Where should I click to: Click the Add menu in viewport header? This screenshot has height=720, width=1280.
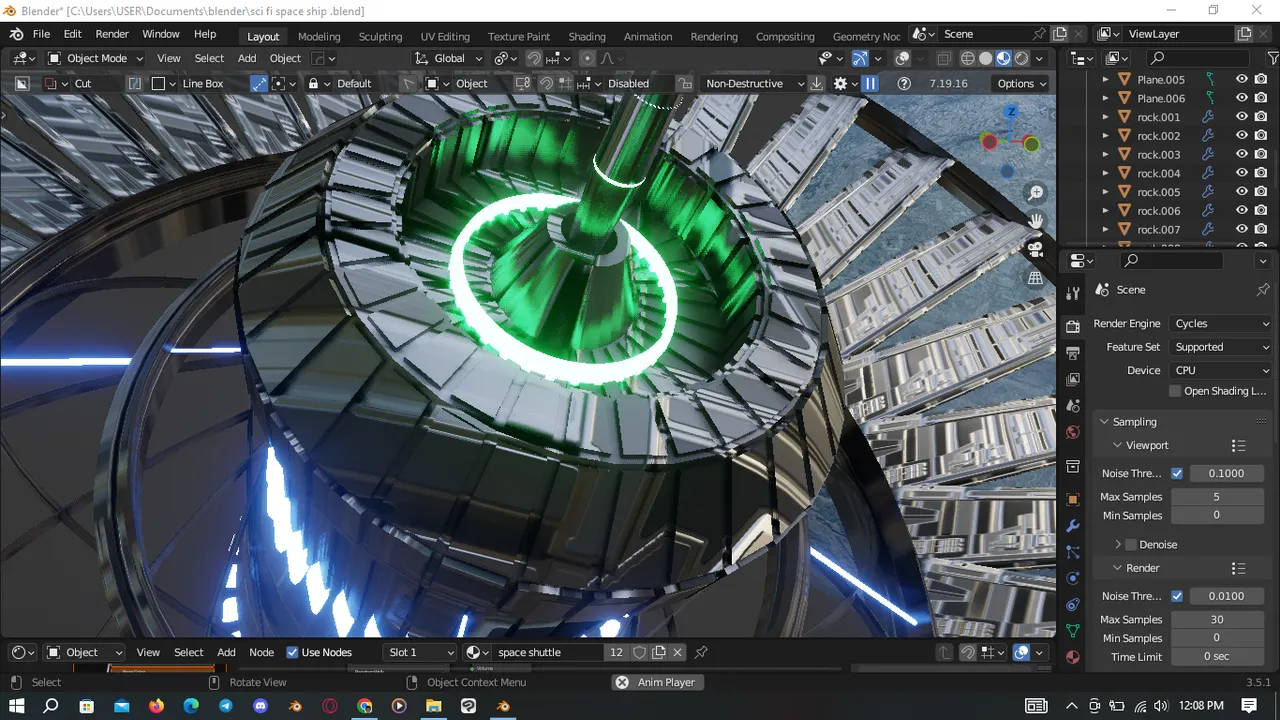pos(247,58)
